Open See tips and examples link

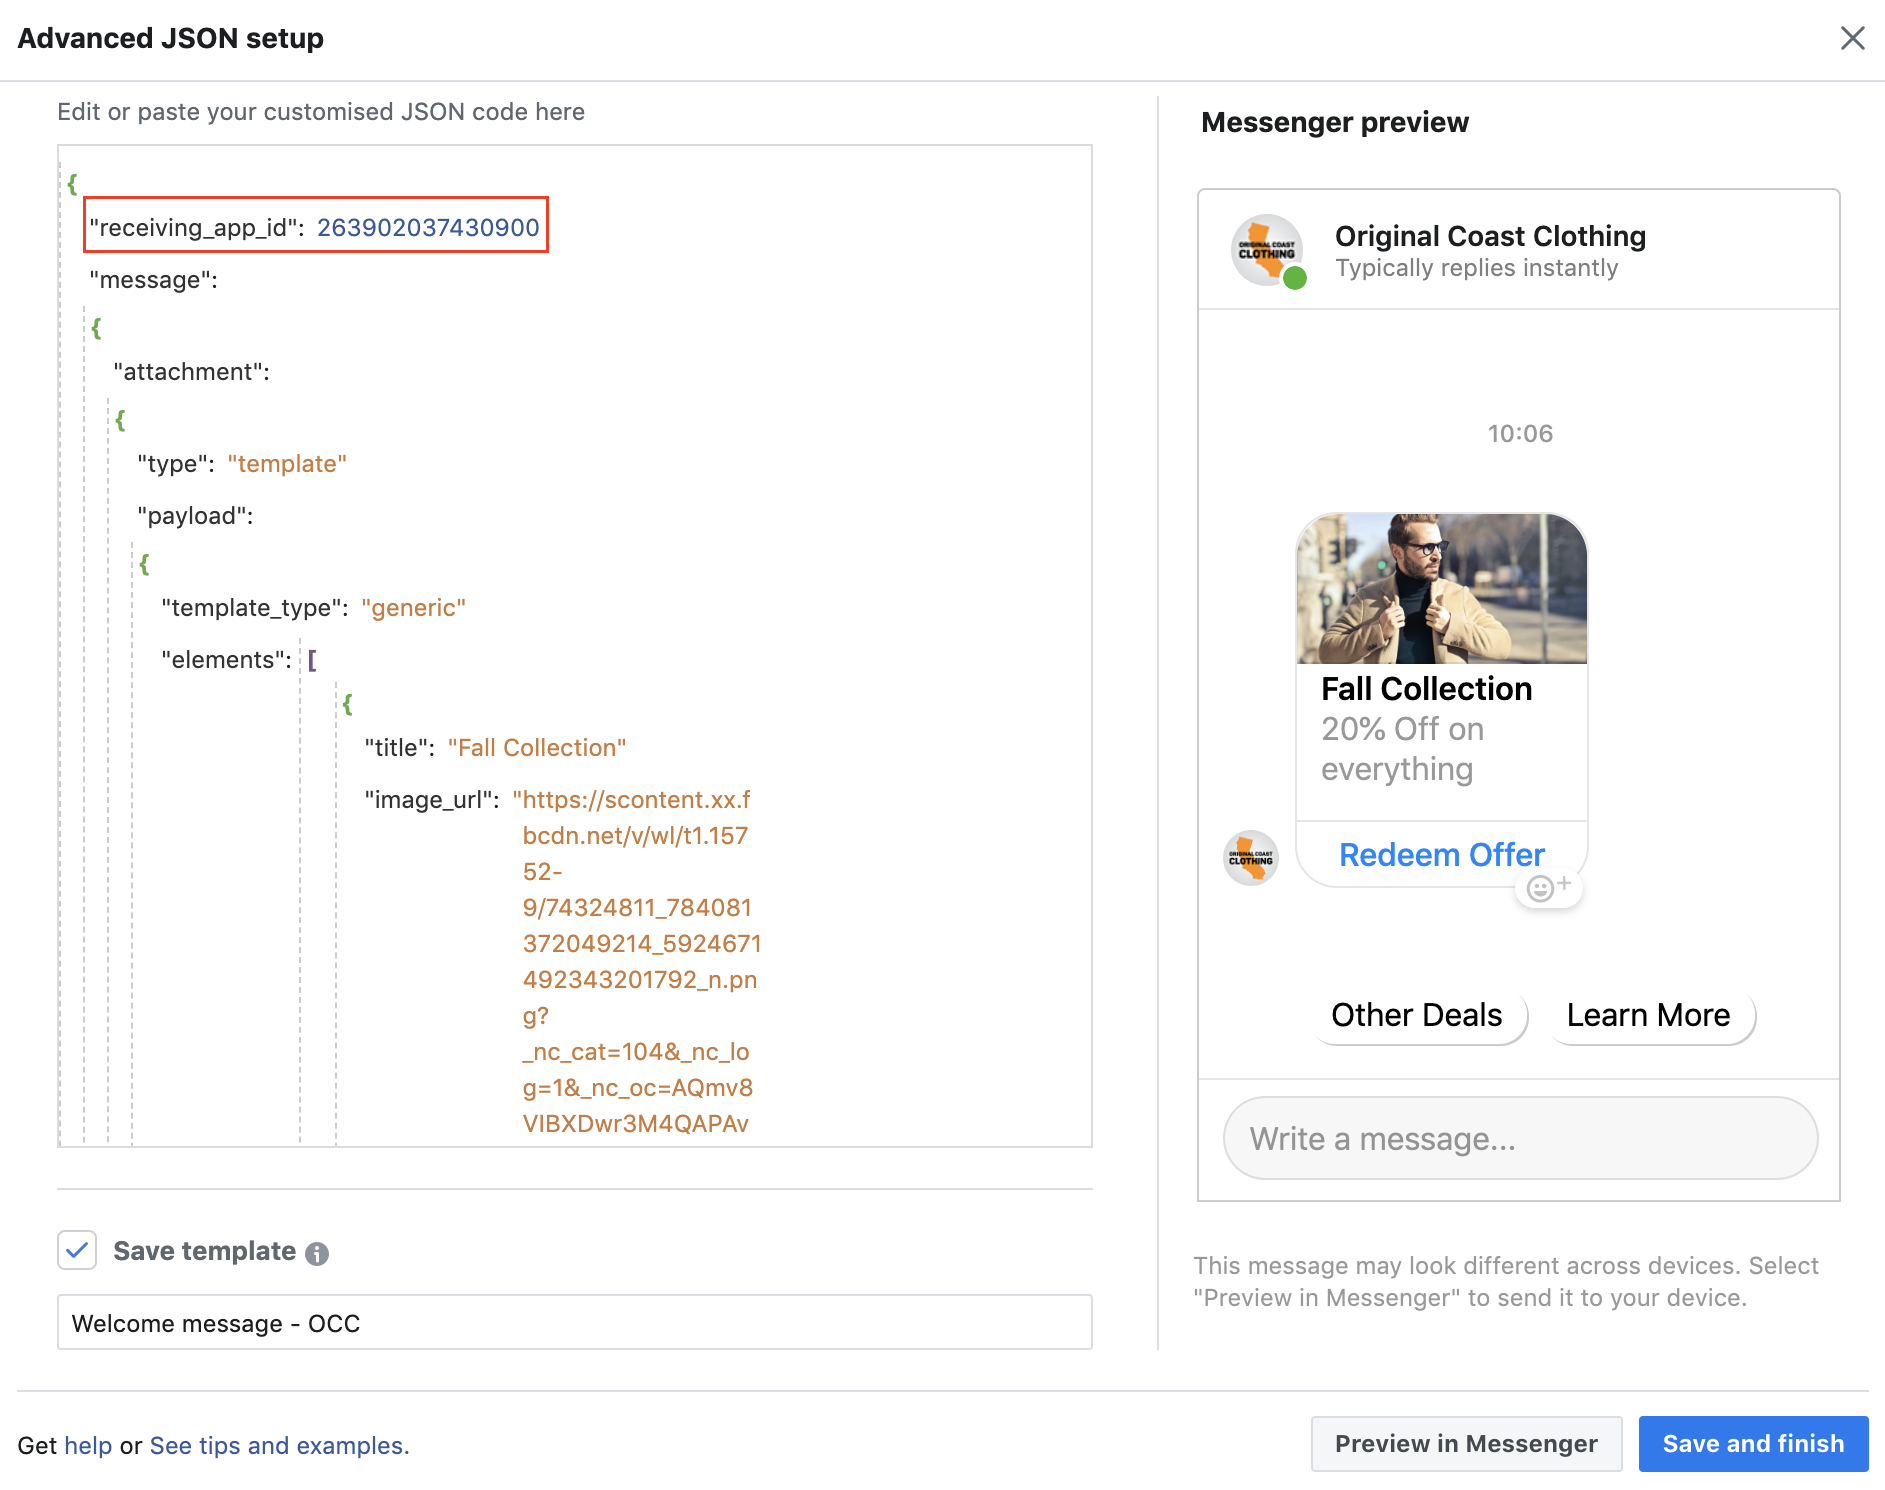[279, 1446]
